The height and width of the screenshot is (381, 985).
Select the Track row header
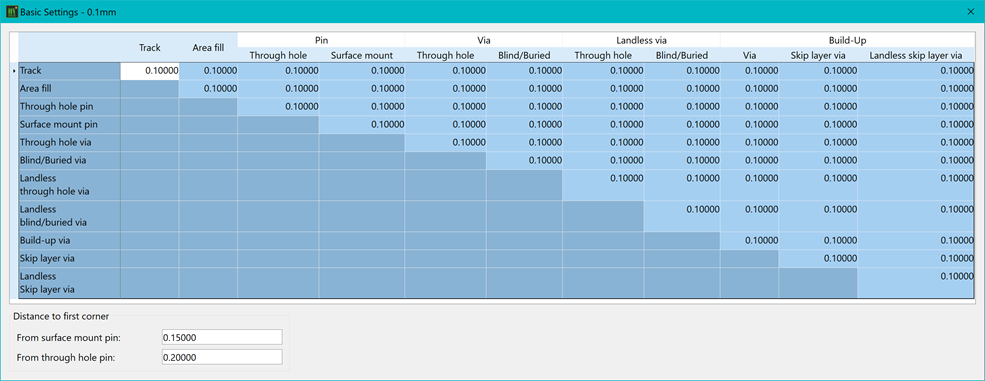pyautogui.click(x=69, y=71)
